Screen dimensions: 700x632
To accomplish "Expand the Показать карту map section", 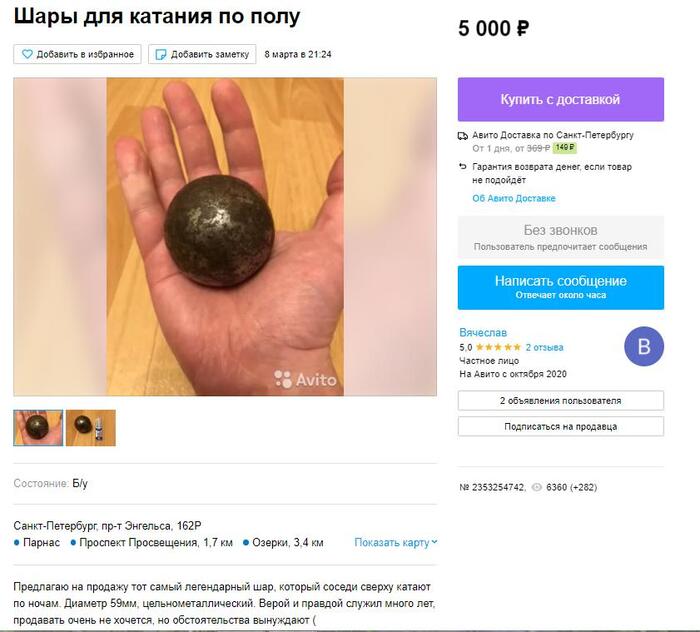I will point(396,542).
